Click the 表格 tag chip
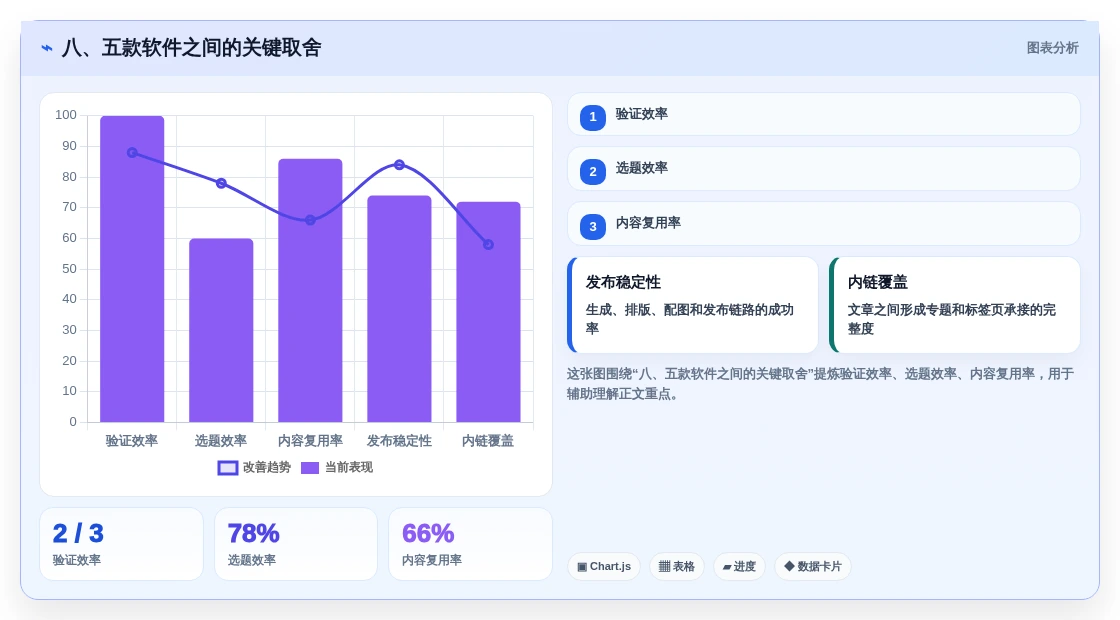 tap(676, 566)
